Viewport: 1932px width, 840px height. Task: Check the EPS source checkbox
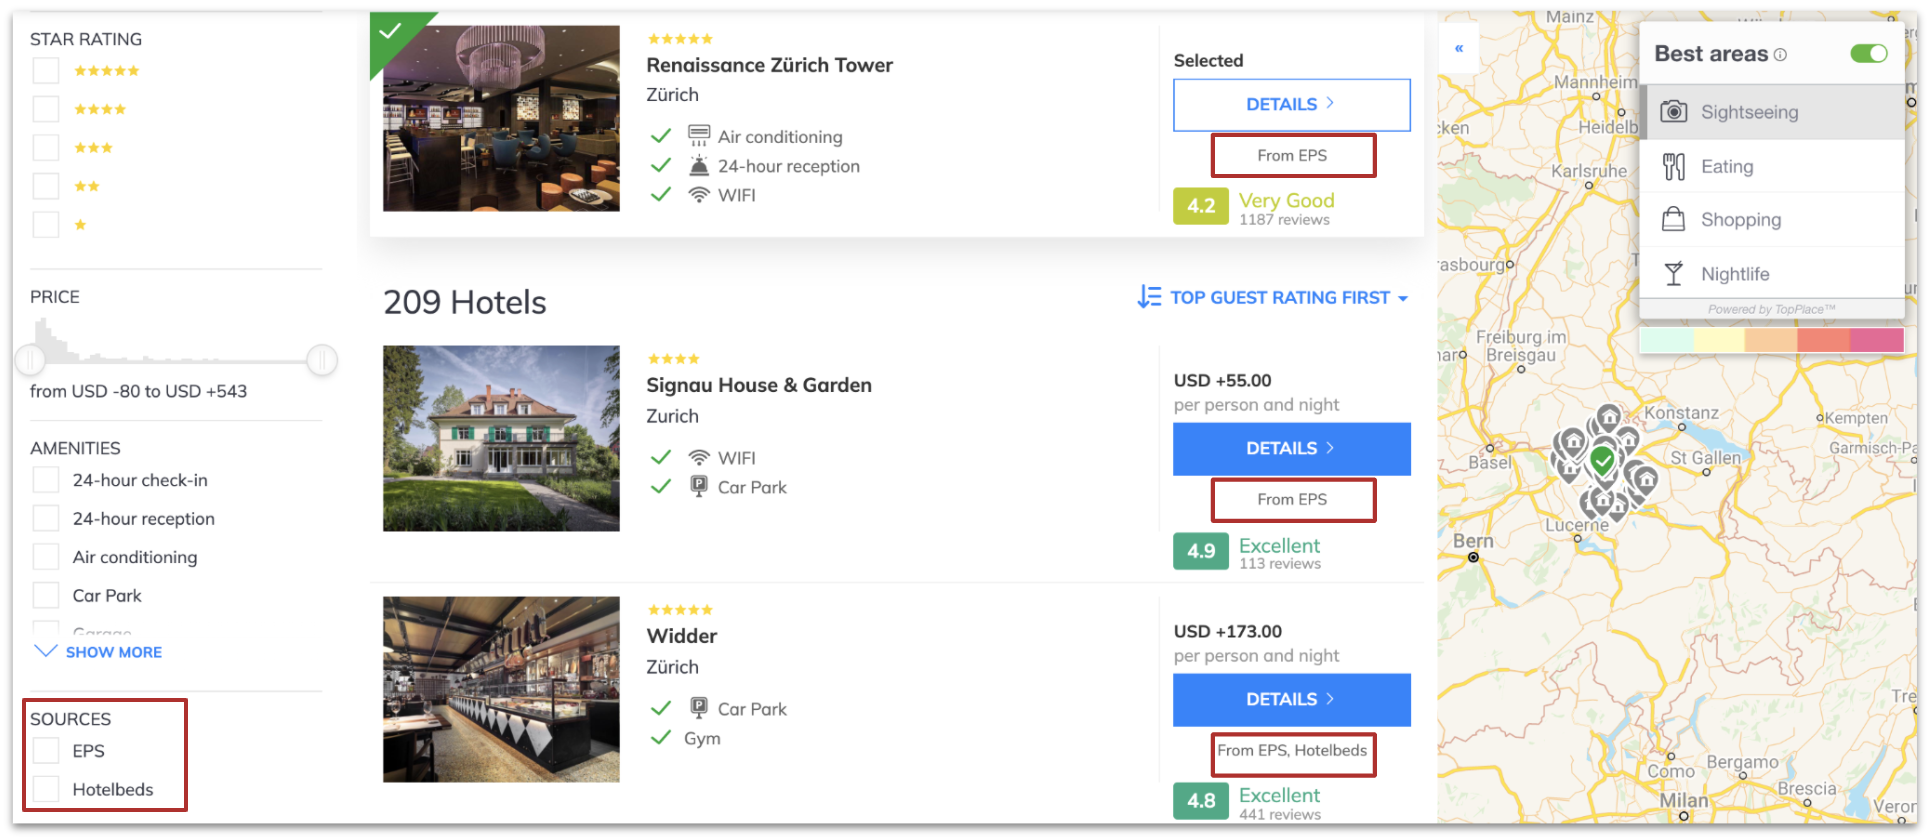pos(46,751)
